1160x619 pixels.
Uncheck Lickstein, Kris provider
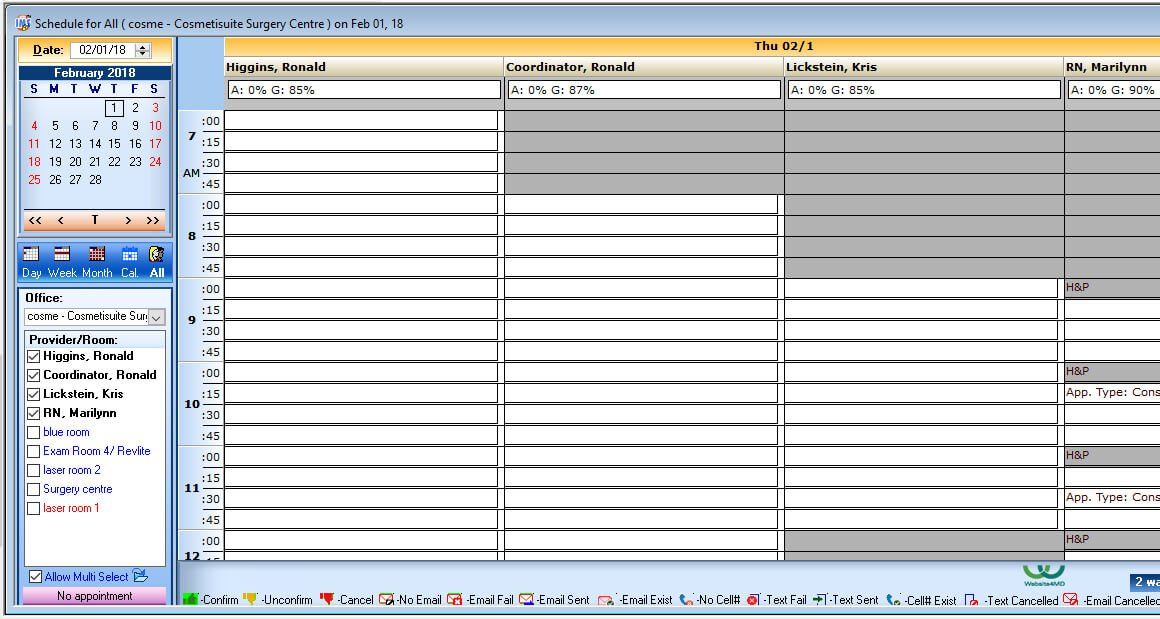(x=33, y=394)
